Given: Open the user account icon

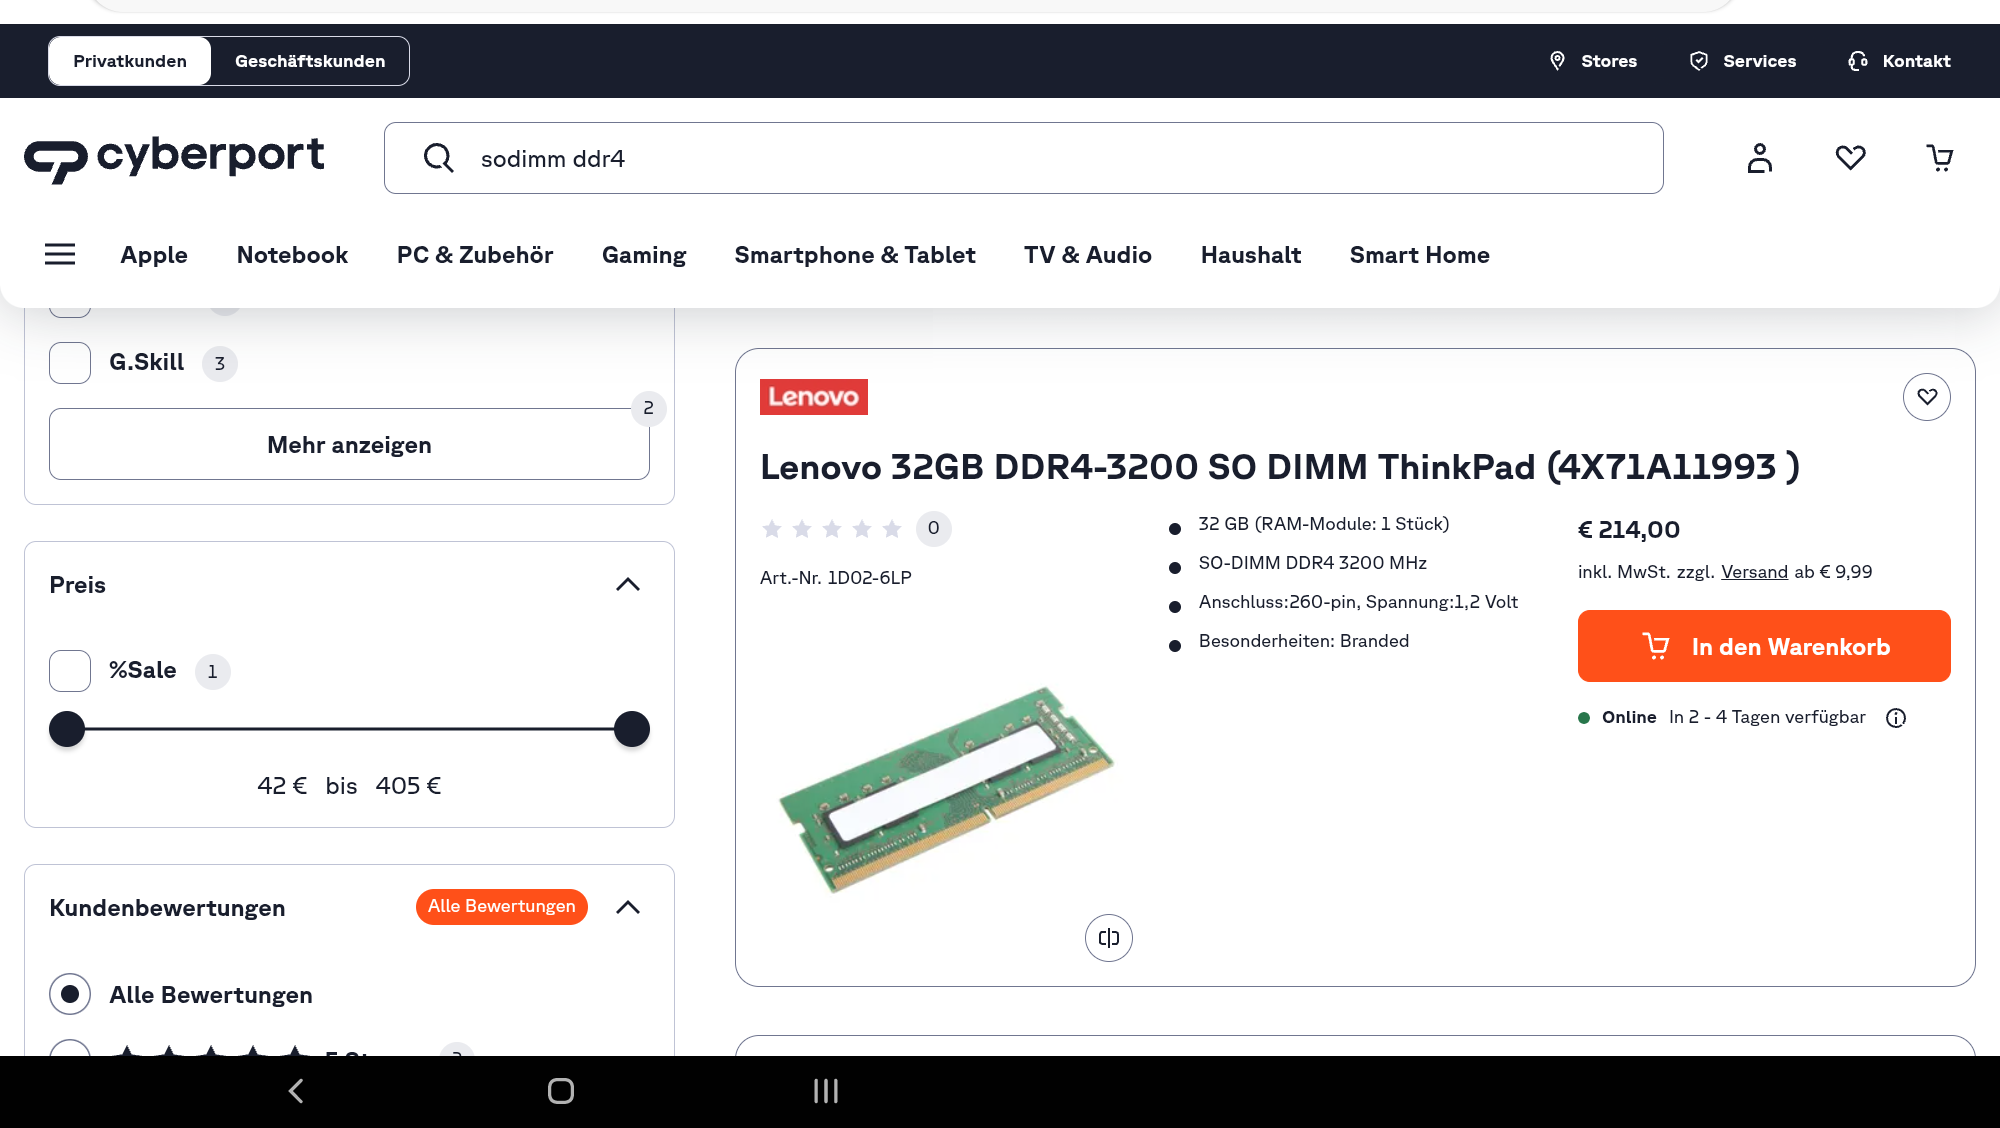Looking at the screenshot, I should [1760, 158].
